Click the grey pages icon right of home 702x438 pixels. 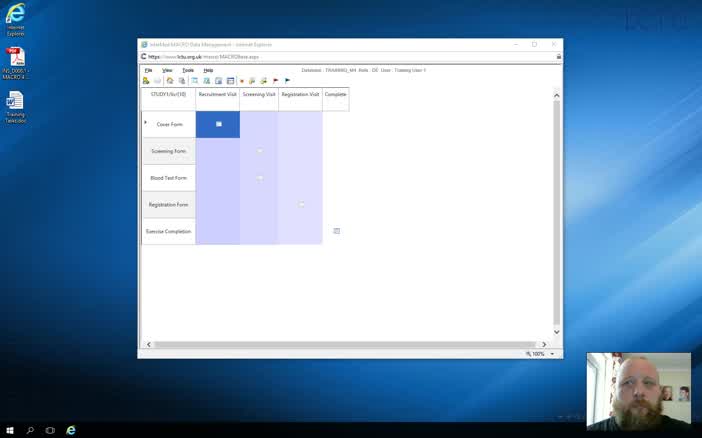click(x=182, y=81)
